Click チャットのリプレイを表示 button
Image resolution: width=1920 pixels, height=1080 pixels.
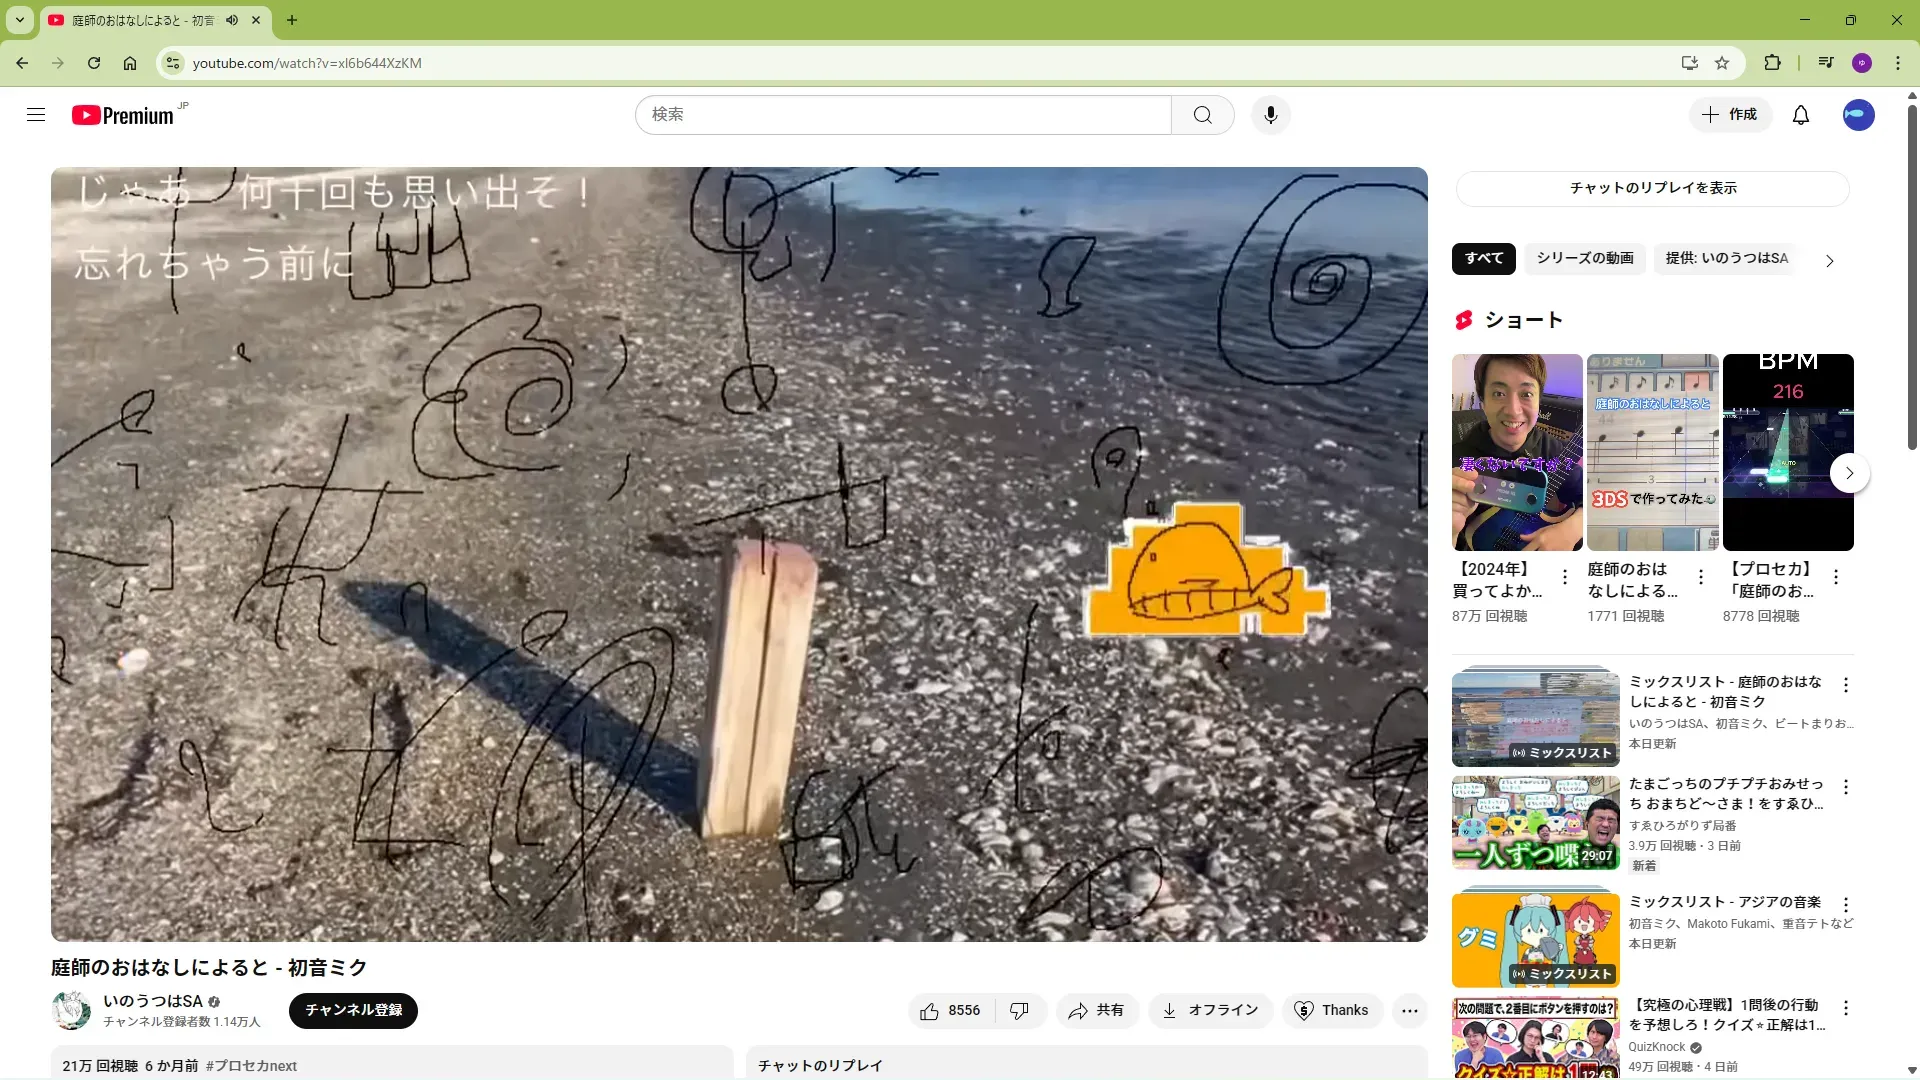pos(1652,188)
